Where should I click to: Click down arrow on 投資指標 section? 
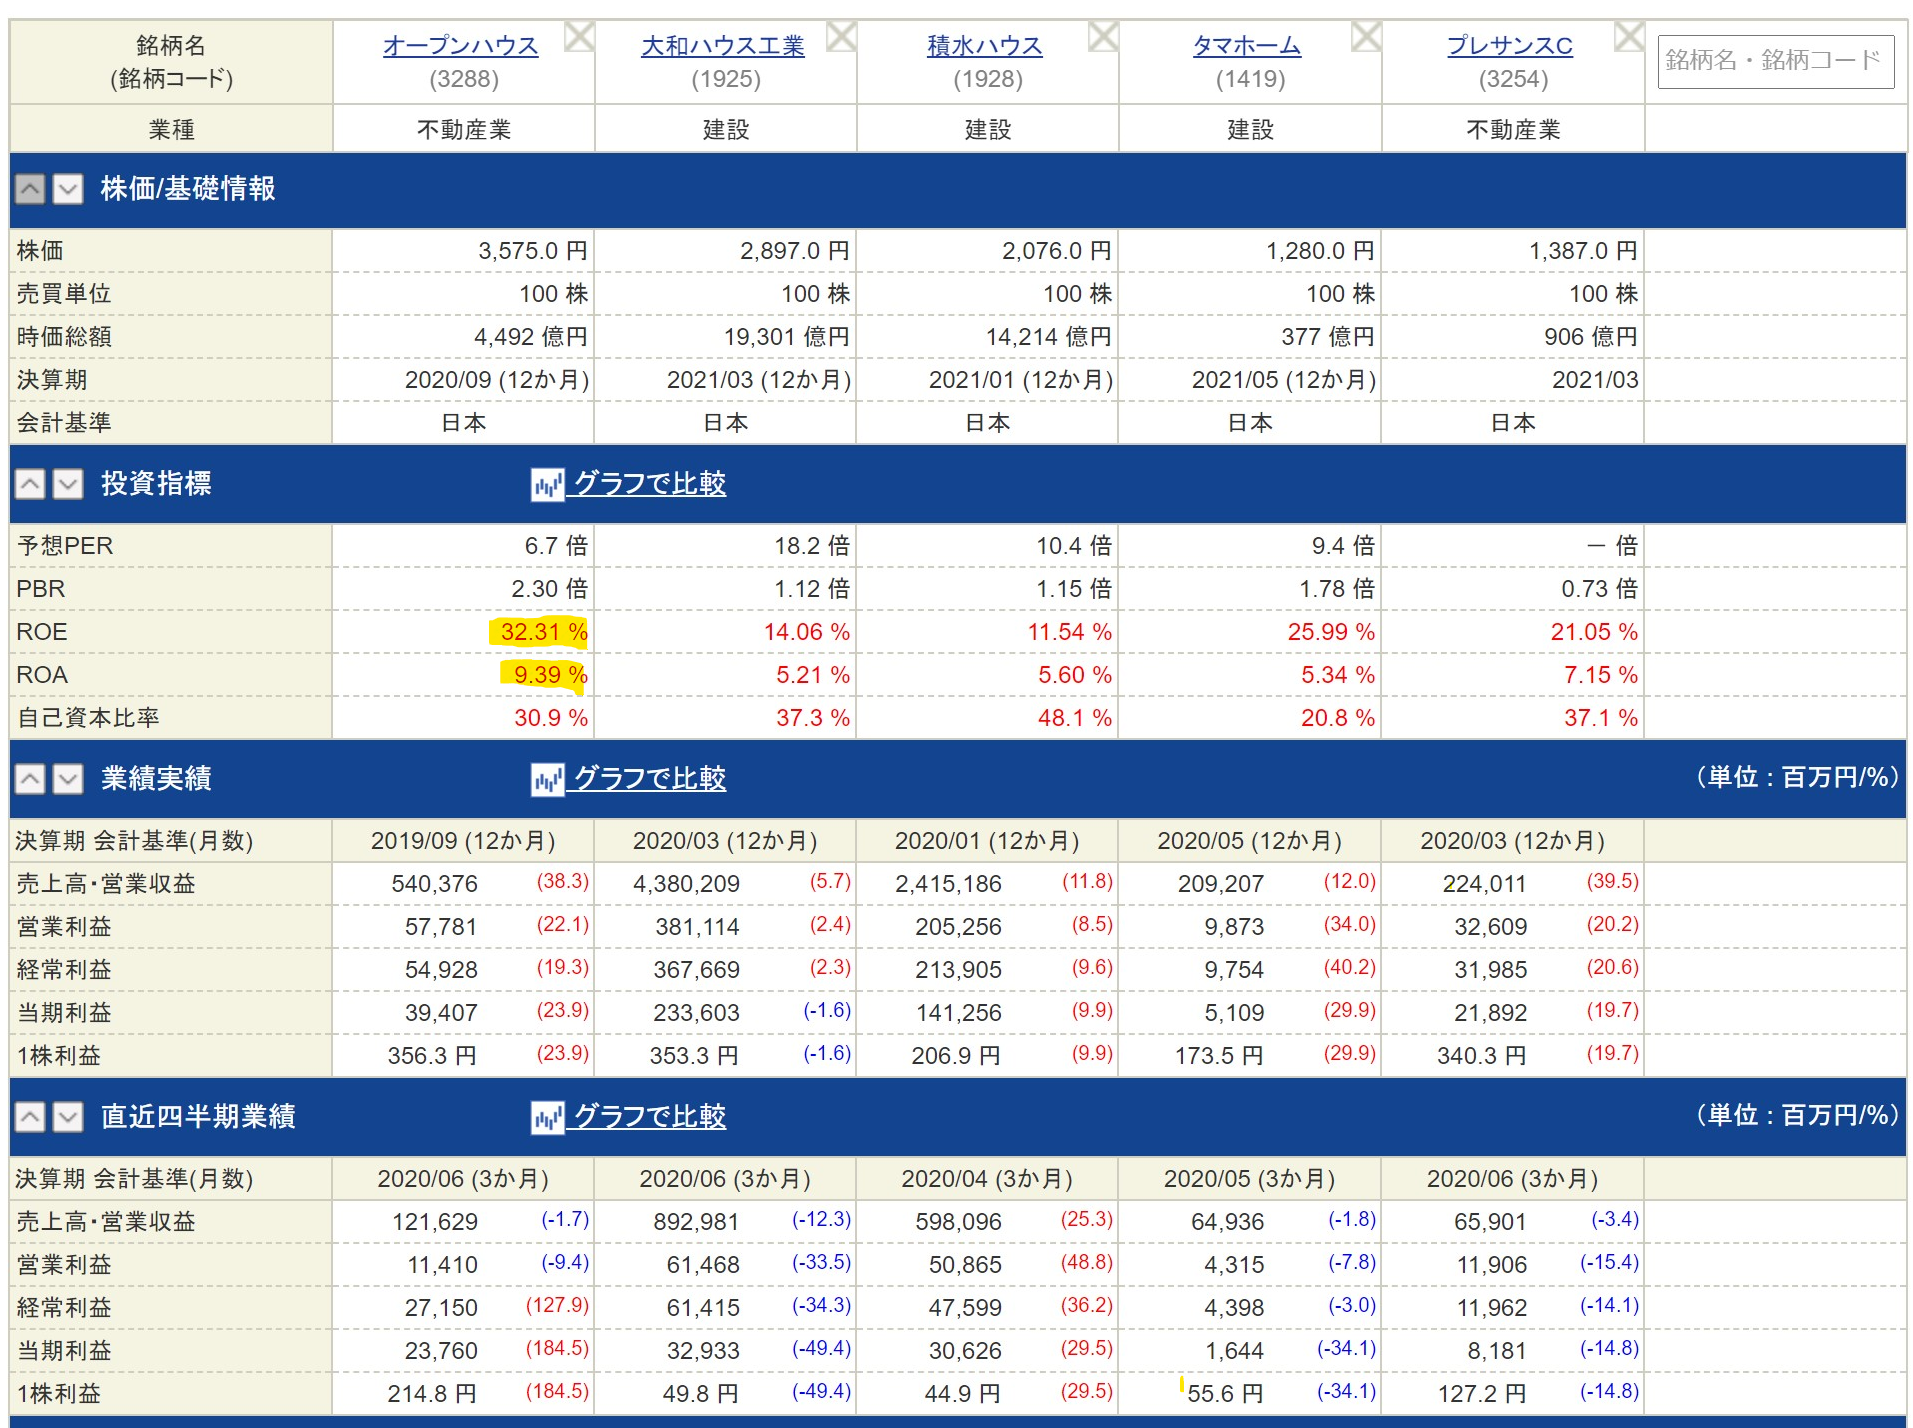pos(68,484)
